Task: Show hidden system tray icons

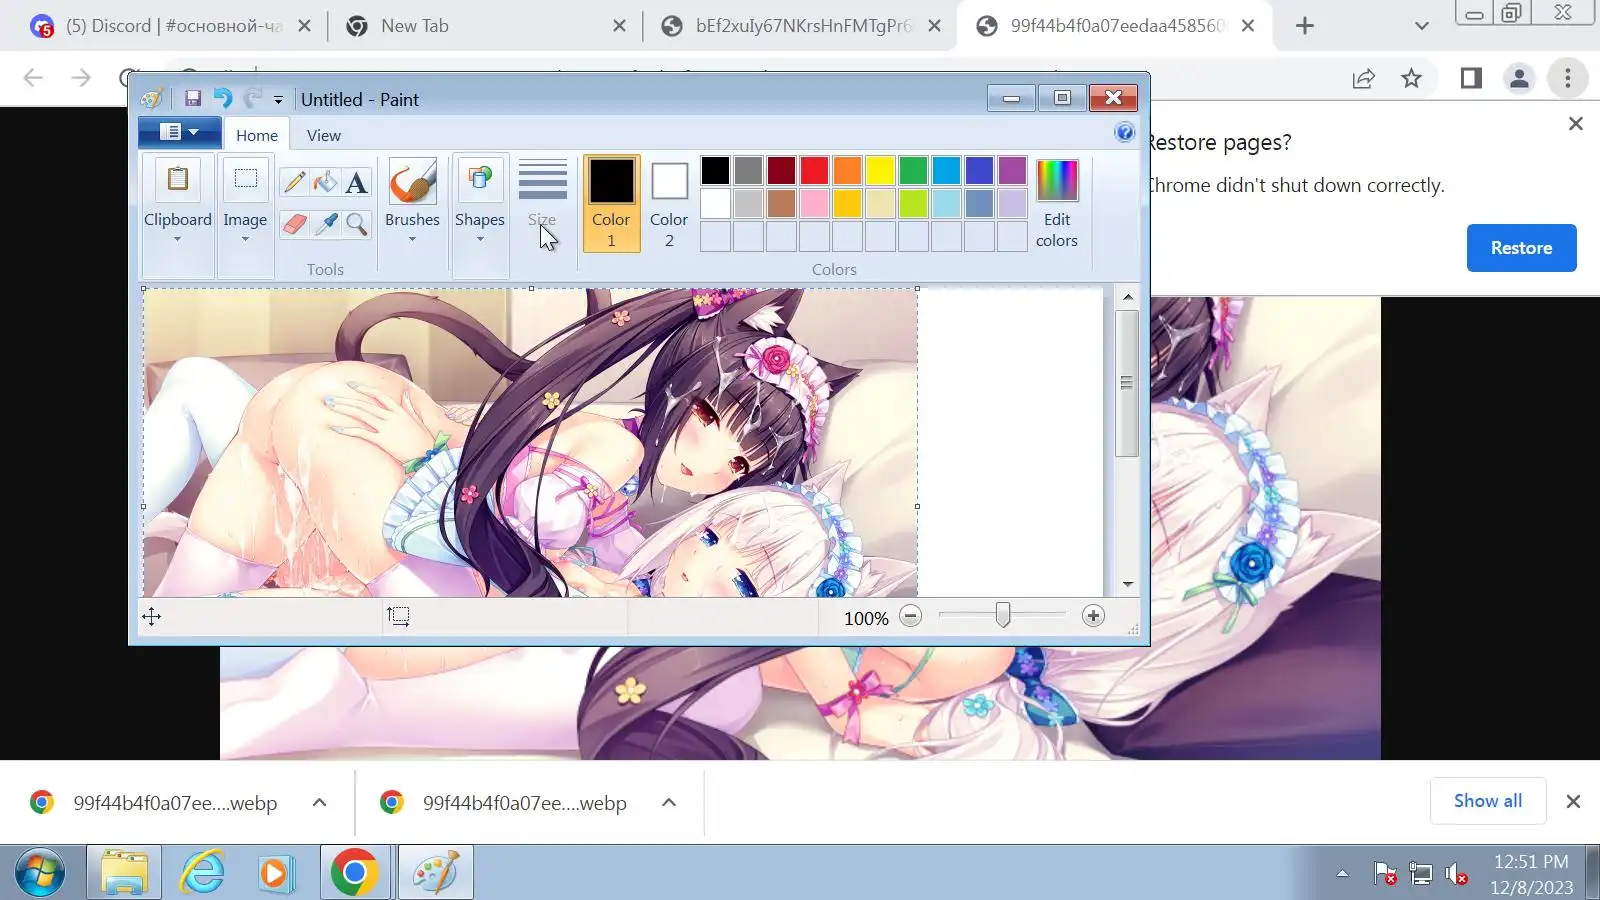Action: pos(1342,874)
